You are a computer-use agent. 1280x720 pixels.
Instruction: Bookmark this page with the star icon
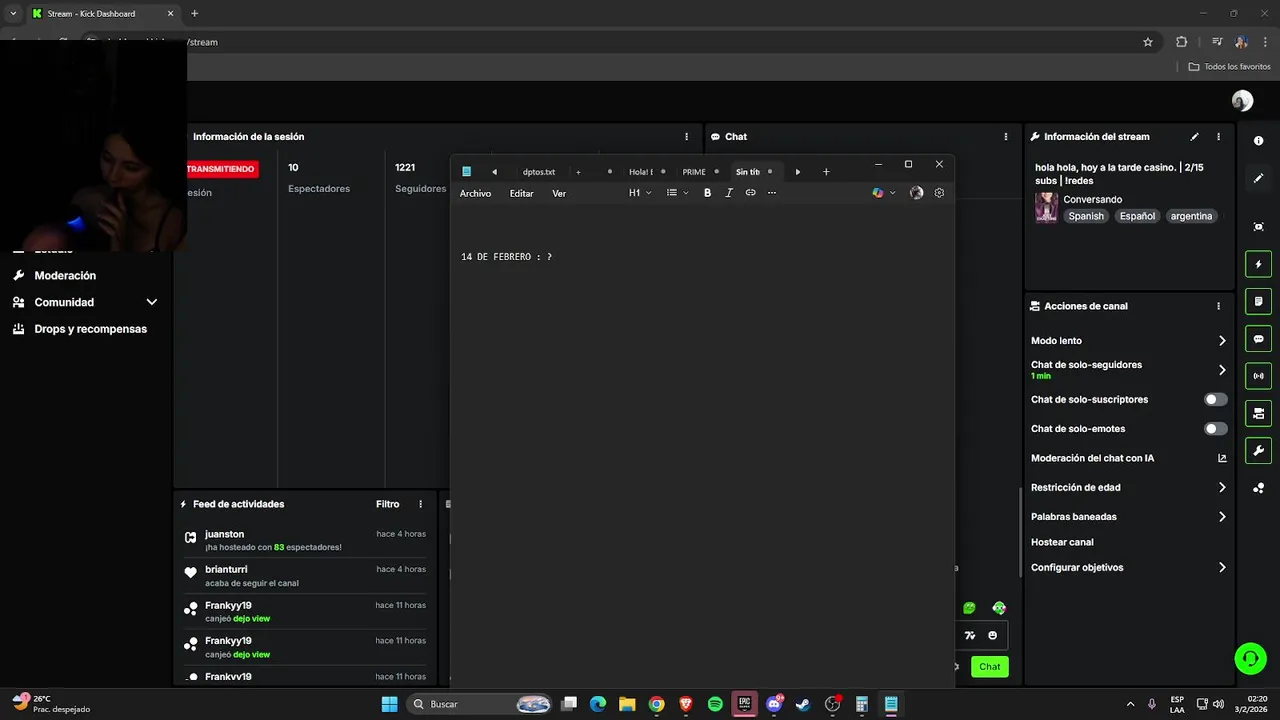(1148, 42)
